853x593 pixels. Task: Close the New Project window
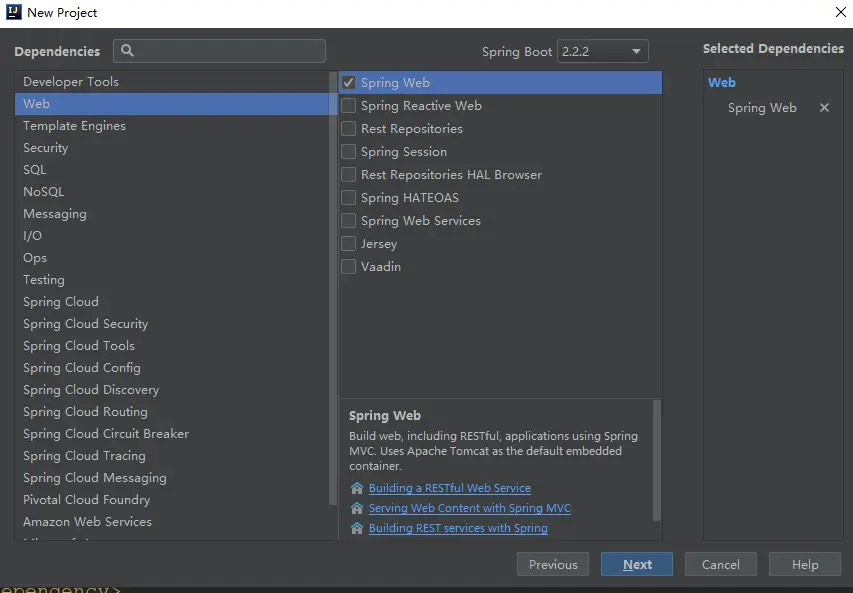point(840,12)
